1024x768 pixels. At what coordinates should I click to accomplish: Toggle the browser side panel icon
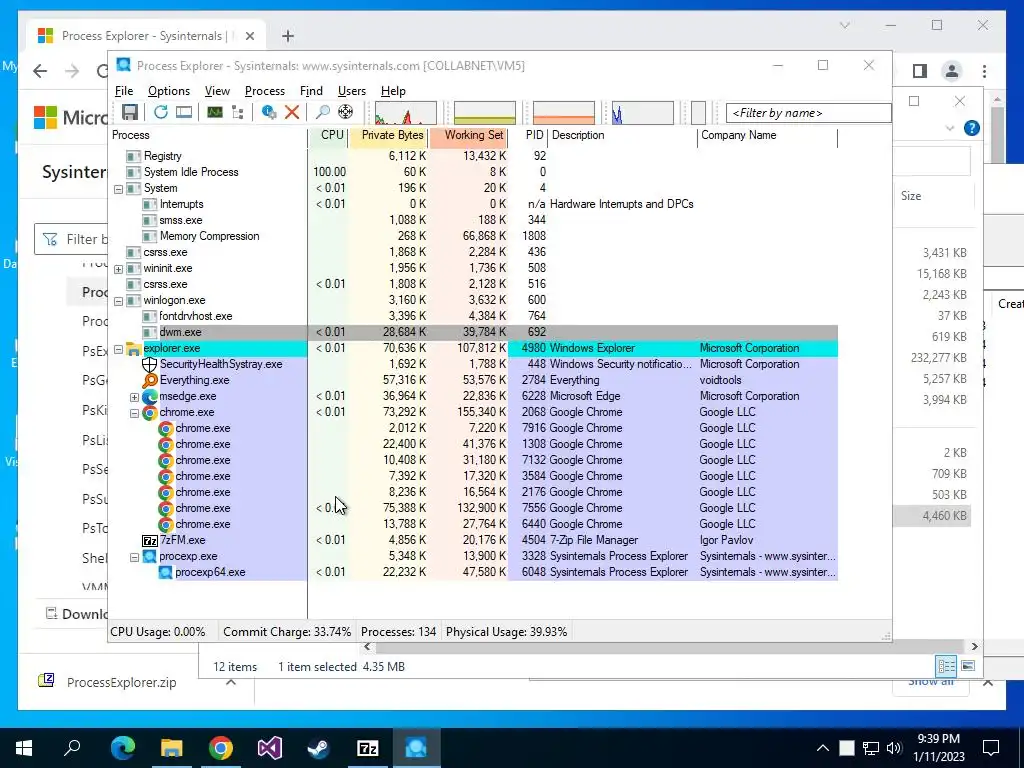tap(920, 71)
